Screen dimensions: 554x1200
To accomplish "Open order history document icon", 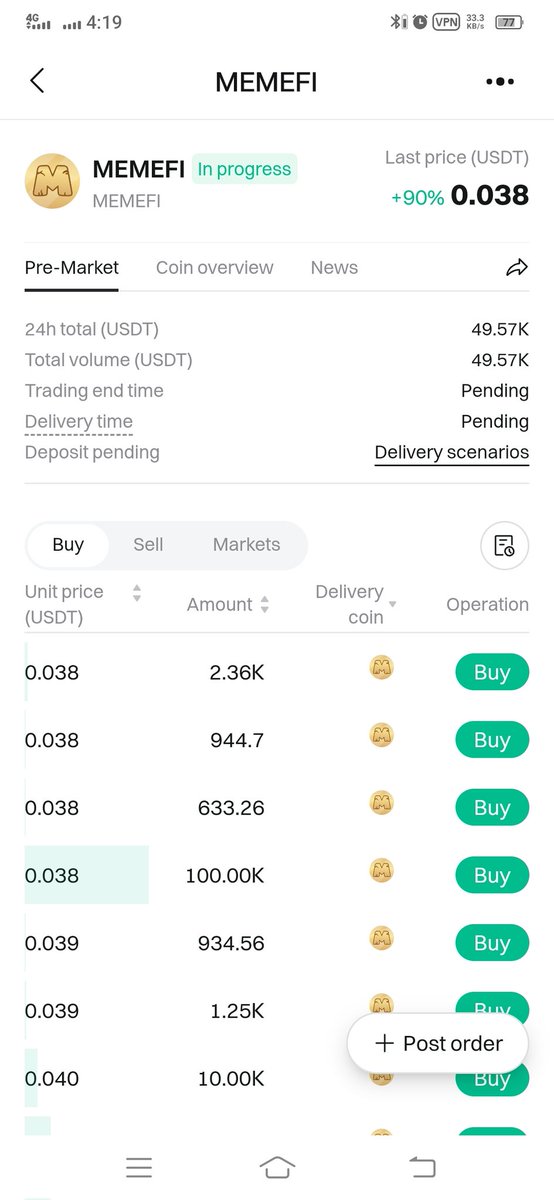I will [x=504, y=545].
